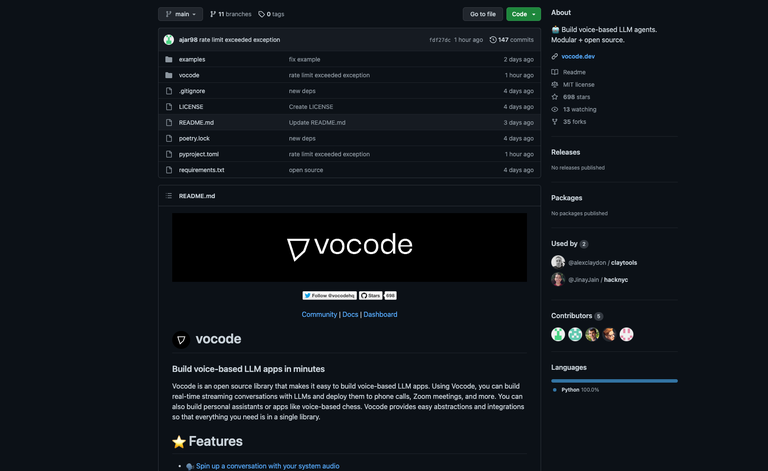
Task: Open the Community link
Action: point(319,314)
